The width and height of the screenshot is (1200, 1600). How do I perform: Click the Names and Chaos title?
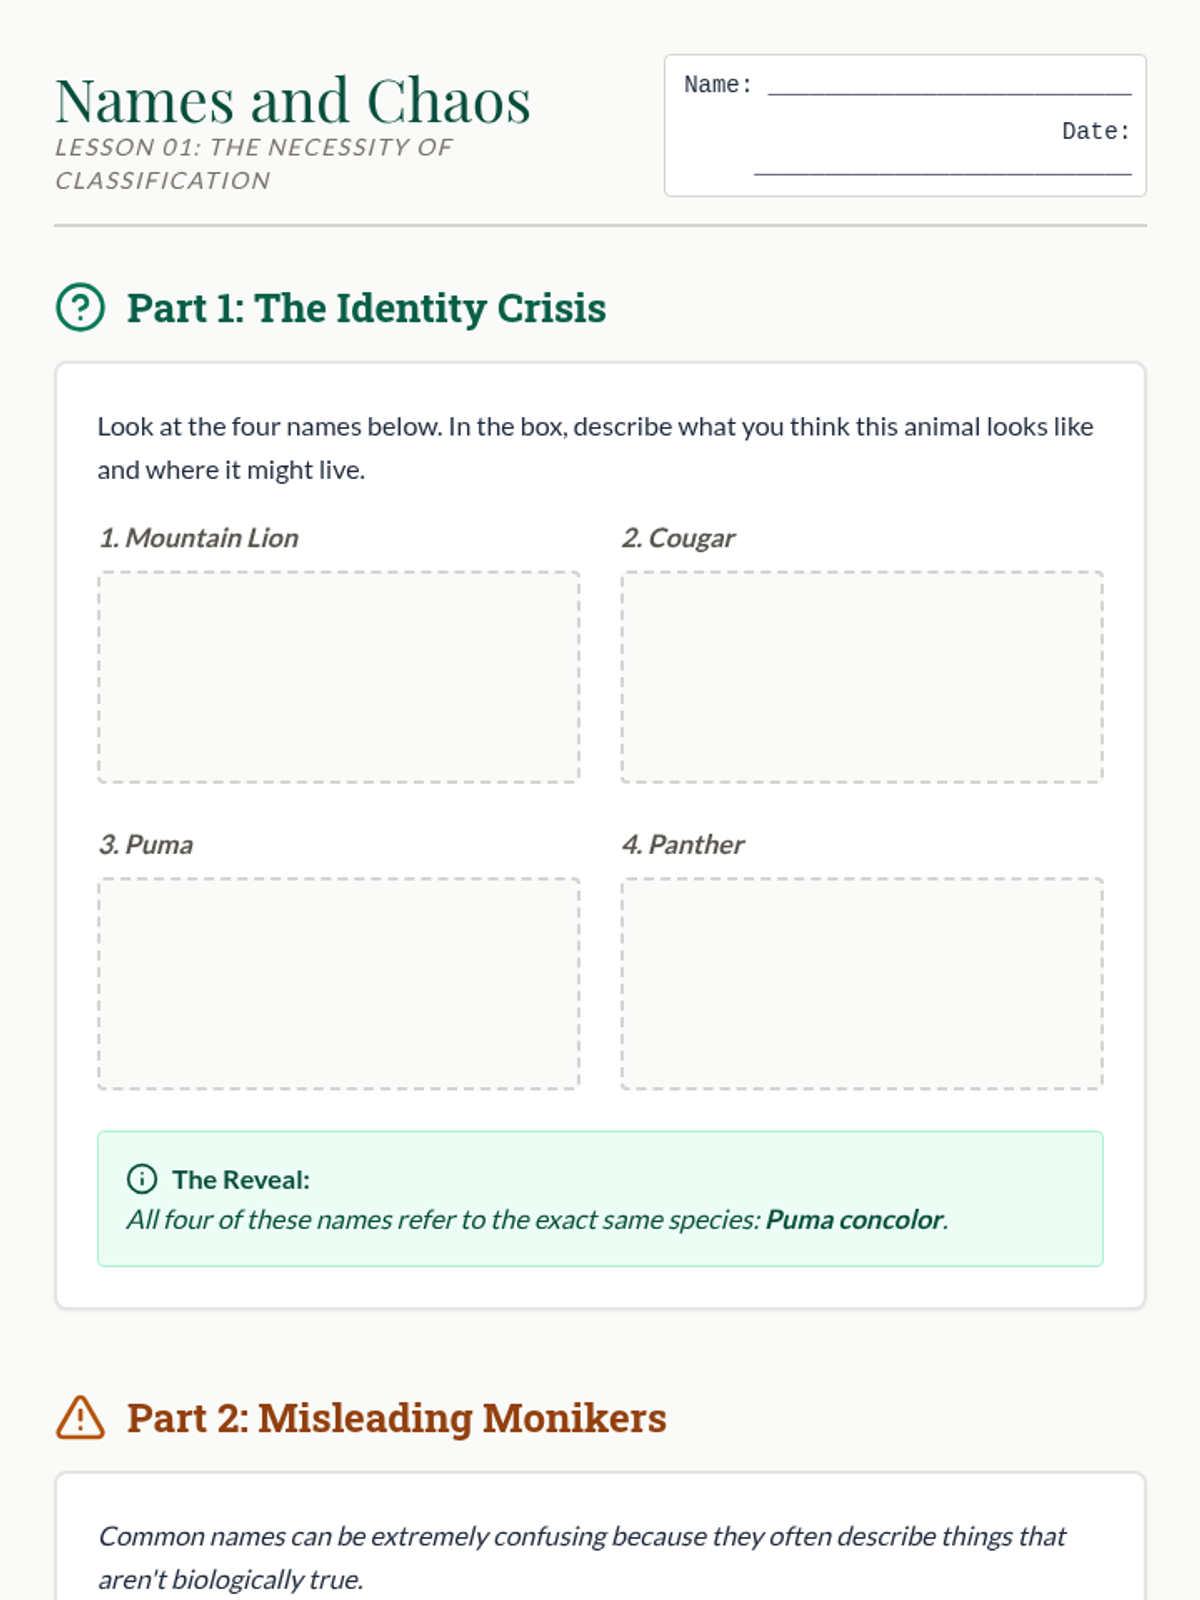[292, 101]
